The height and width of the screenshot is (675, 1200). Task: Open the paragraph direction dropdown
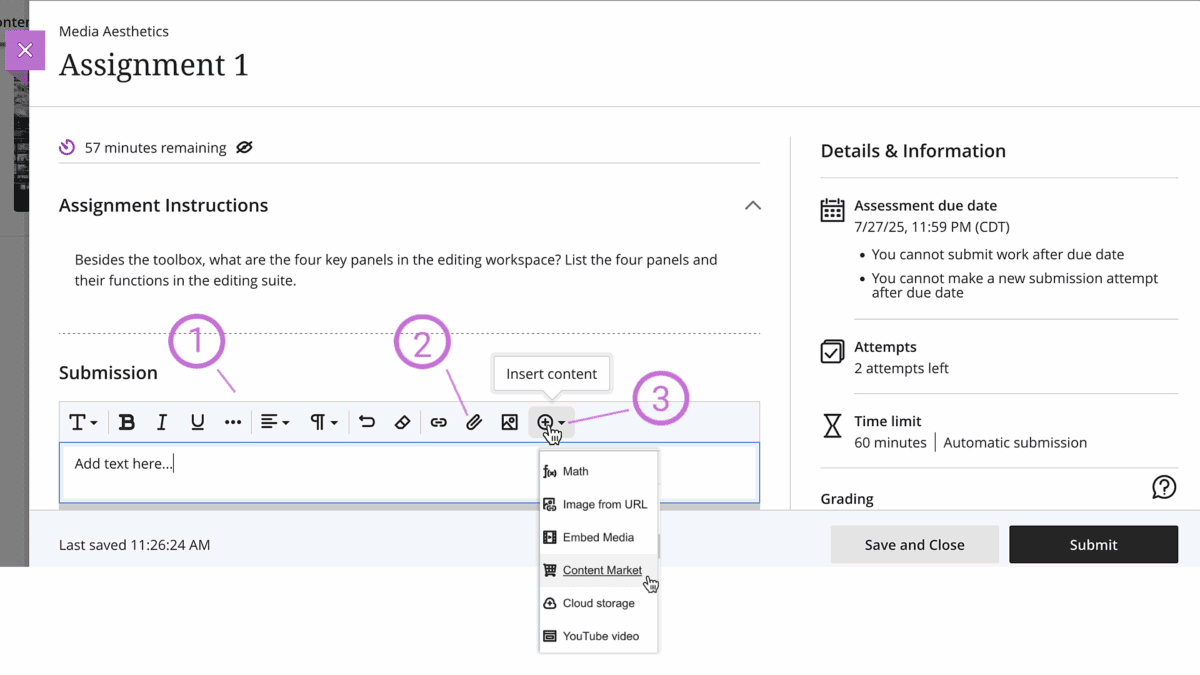pos(323,422)
